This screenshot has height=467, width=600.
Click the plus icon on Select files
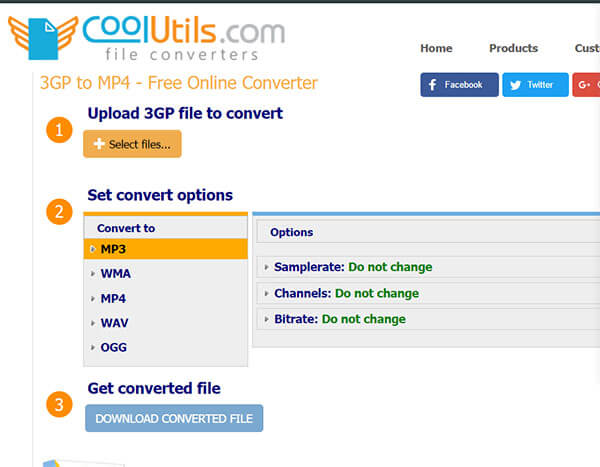pos(99,145)
